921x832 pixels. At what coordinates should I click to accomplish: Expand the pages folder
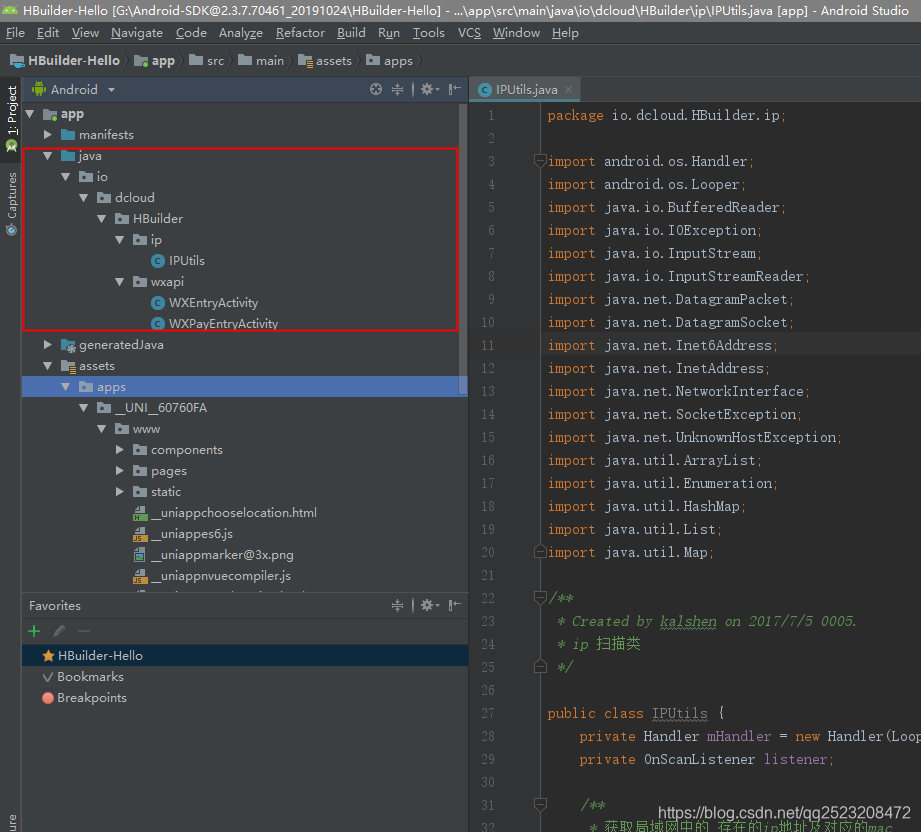pyautogui.click(x=120, y=471)
